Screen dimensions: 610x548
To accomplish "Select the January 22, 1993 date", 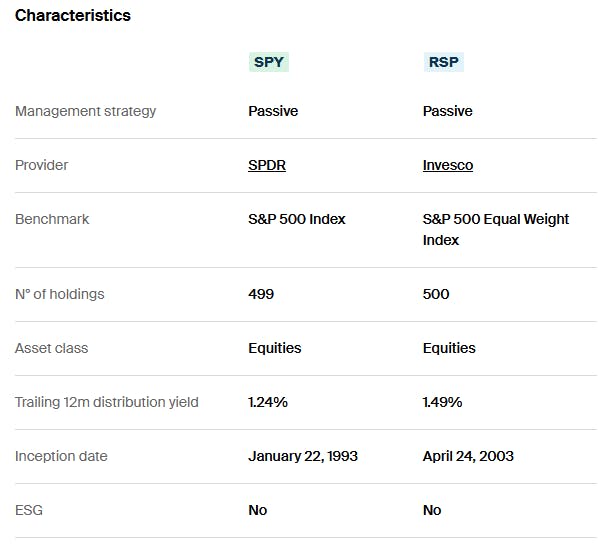I will [x=303, y=456].
